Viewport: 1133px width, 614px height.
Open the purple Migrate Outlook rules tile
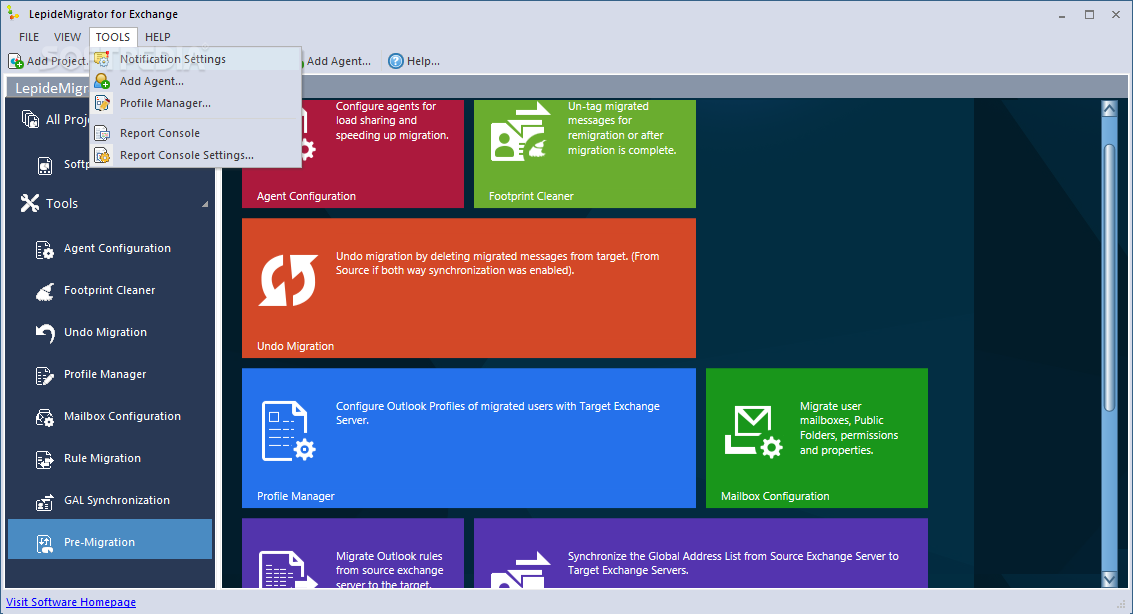pyautogui.click(x=353, y=553)
